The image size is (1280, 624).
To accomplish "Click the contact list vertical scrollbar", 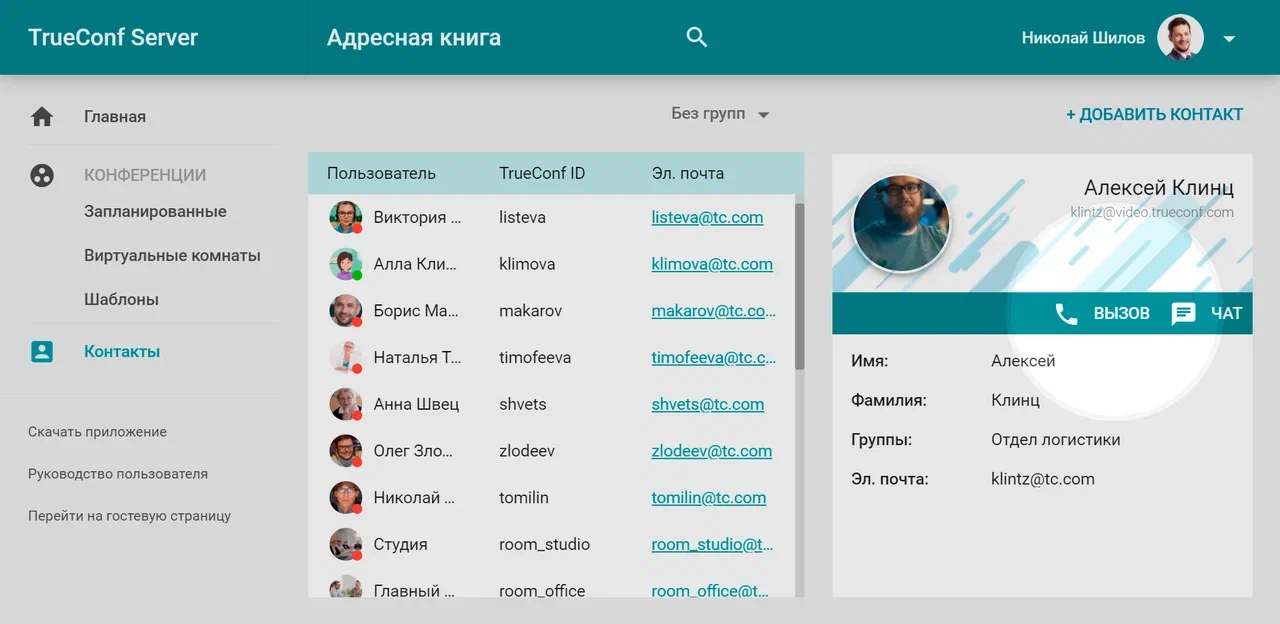I will coord(799,286).
